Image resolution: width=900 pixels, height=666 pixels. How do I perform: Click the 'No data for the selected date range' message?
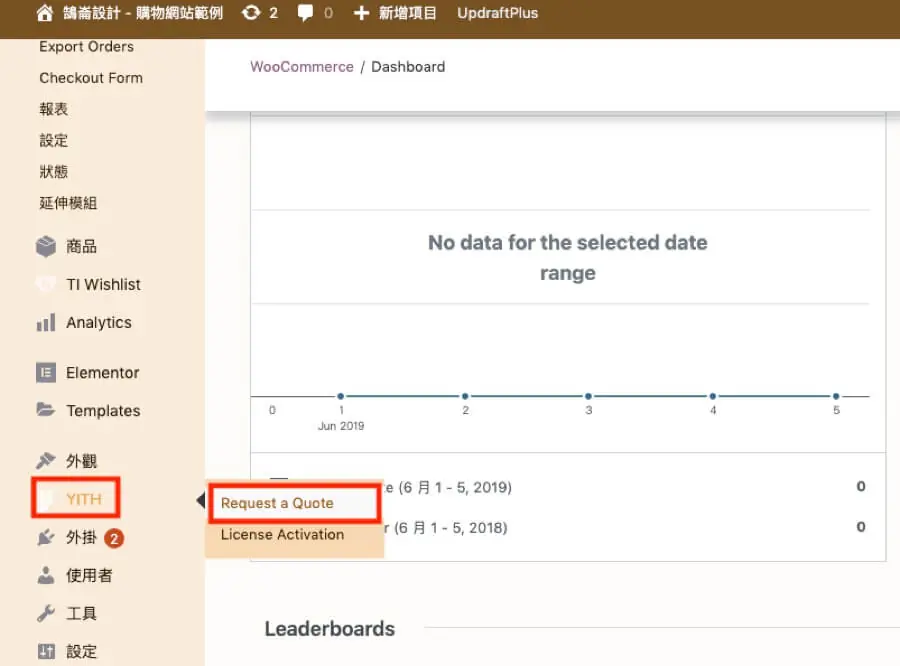[x=568, y=258]
